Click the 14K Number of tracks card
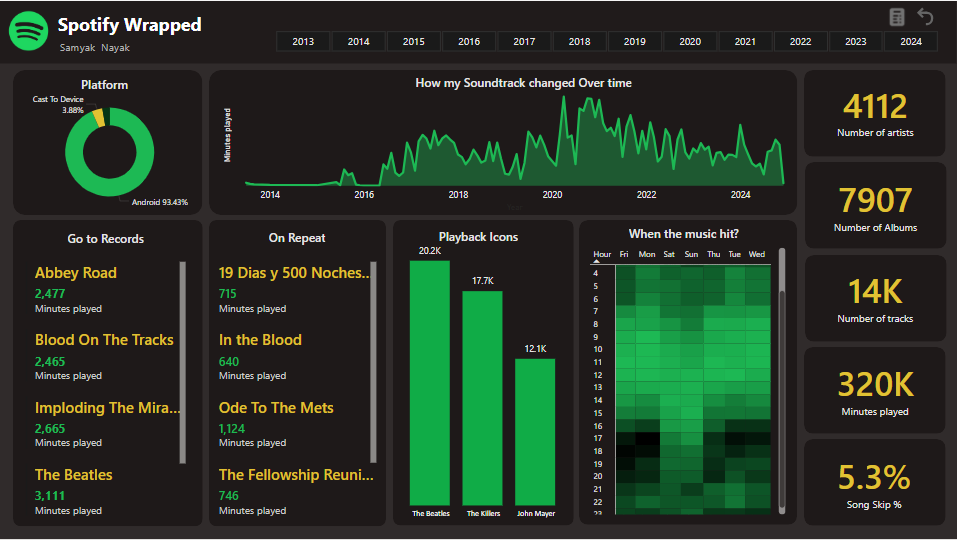957x540 pixels. point(875,298)
